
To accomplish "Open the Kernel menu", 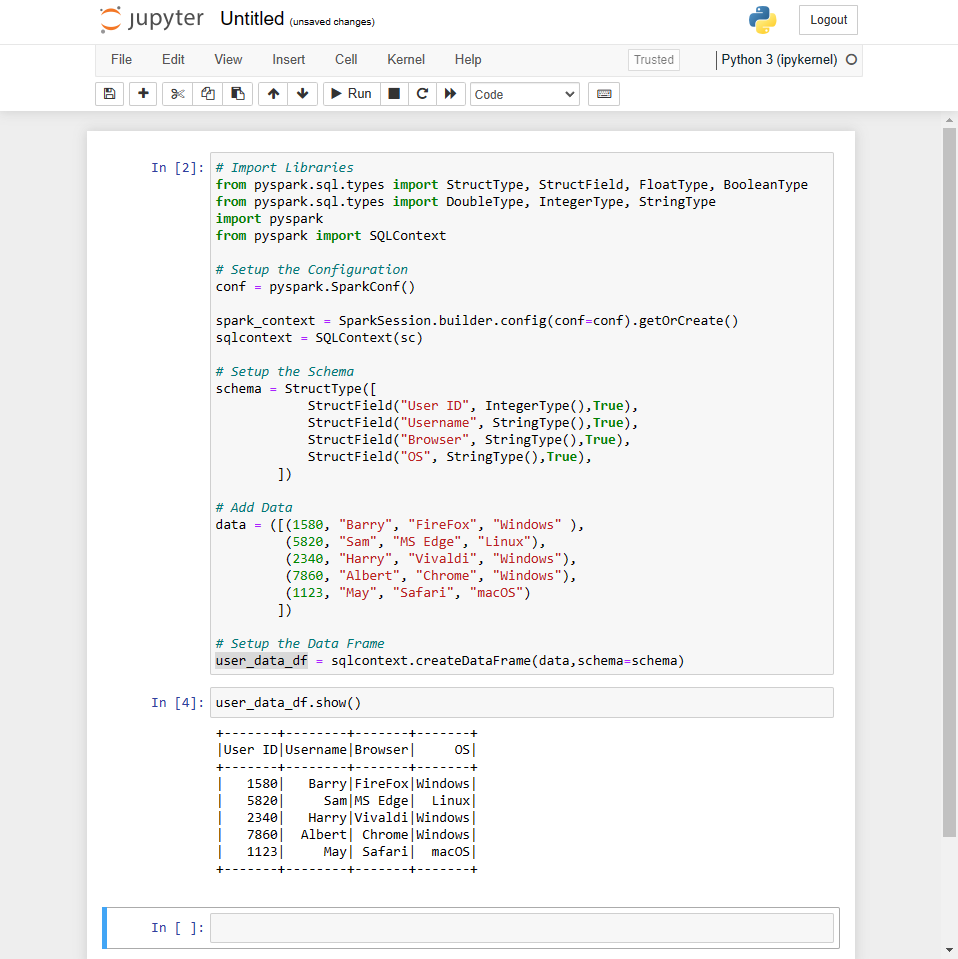I will click(x=405, y=59).
